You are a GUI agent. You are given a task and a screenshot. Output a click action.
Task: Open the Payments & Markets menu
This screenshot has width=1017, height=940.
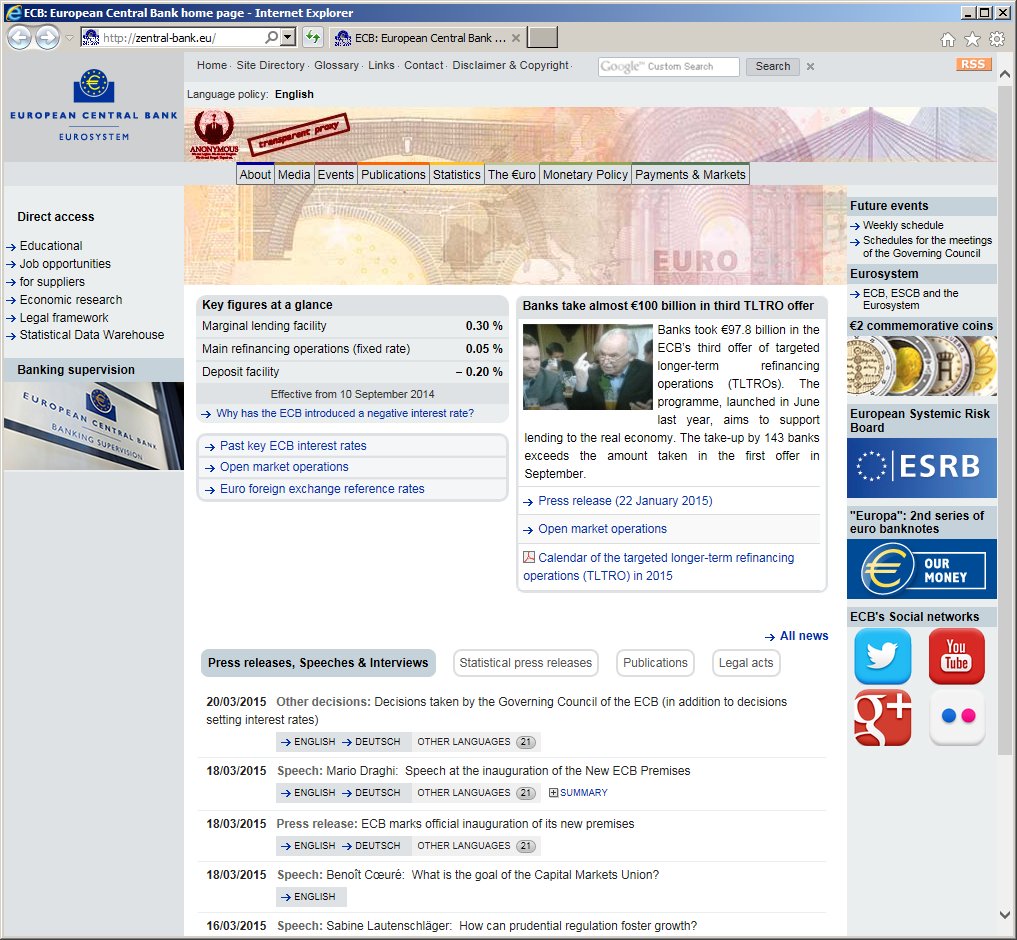pyautogui.click(x=690, y=175)
